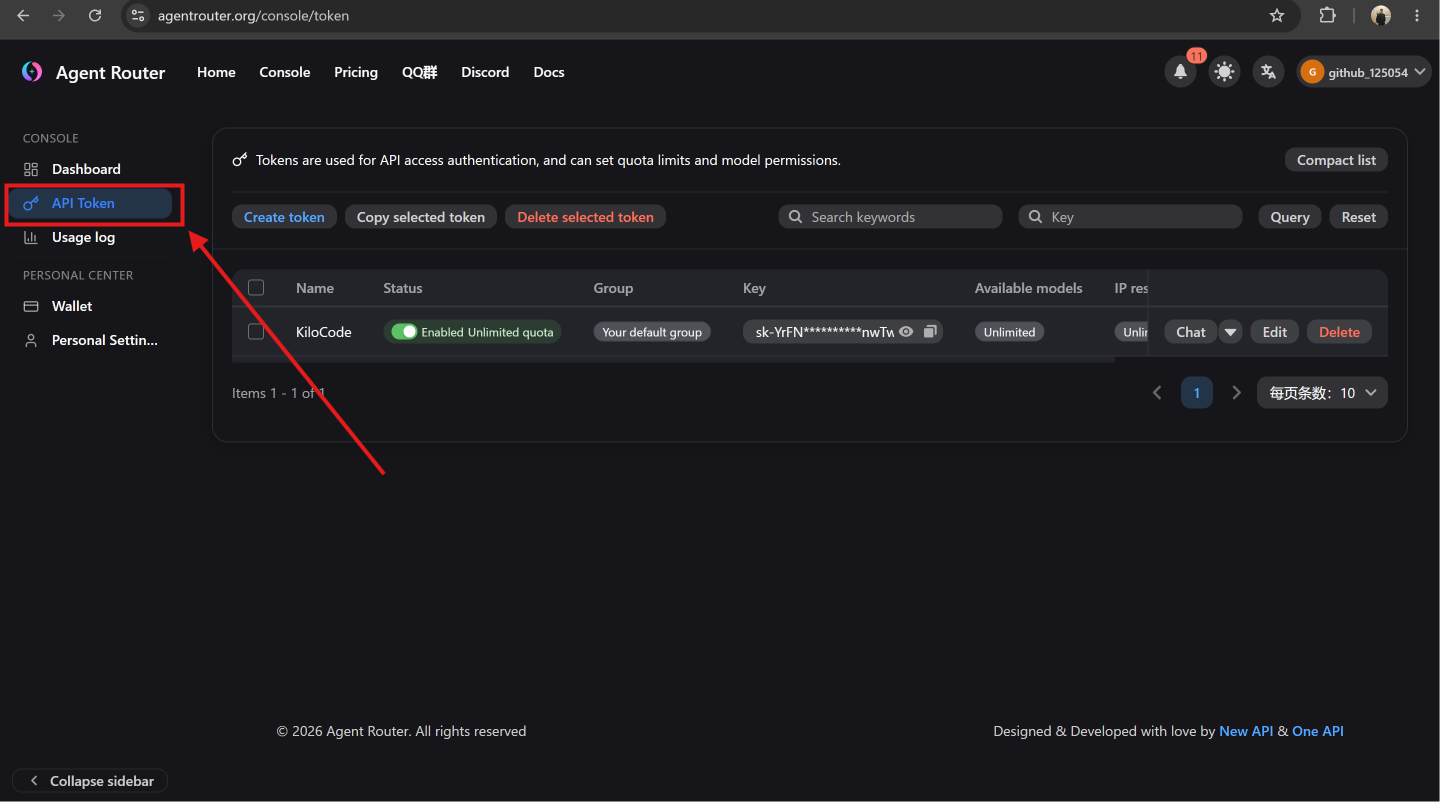Click the Agent Router logo icon

(32, 72)
